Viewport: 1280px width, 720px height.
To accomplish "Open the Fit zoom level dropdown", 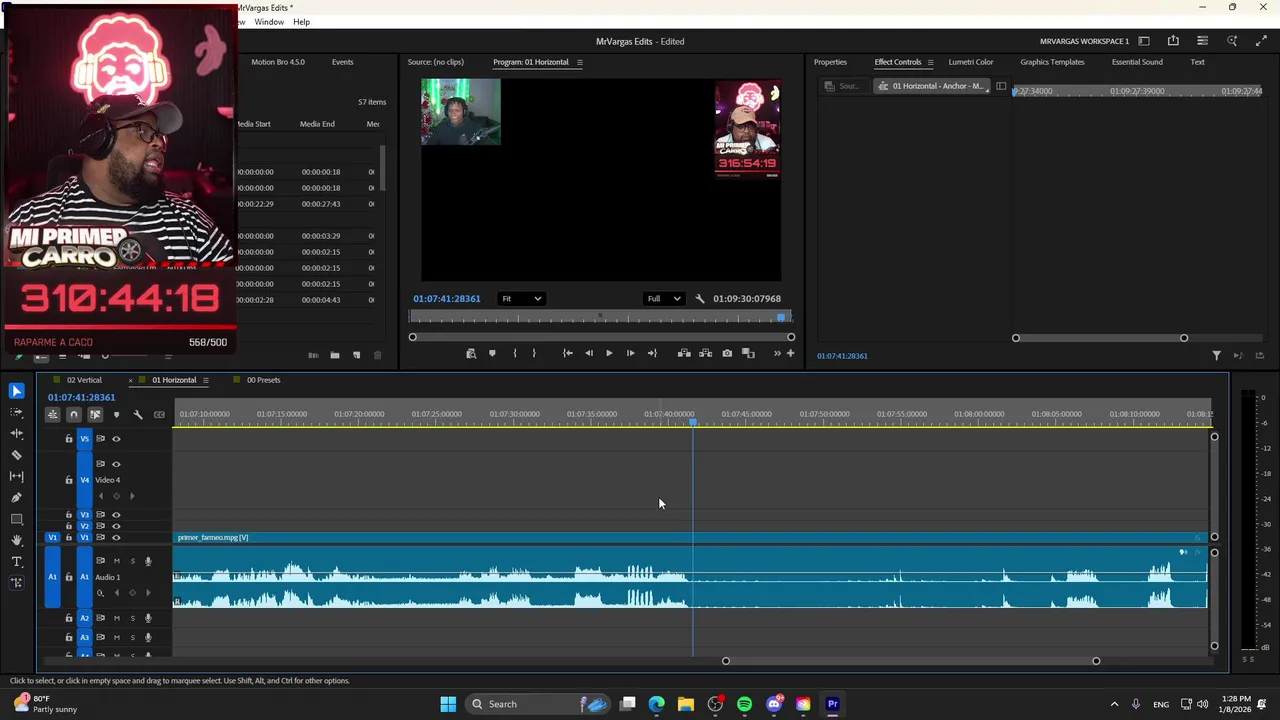I will point(521,298).
